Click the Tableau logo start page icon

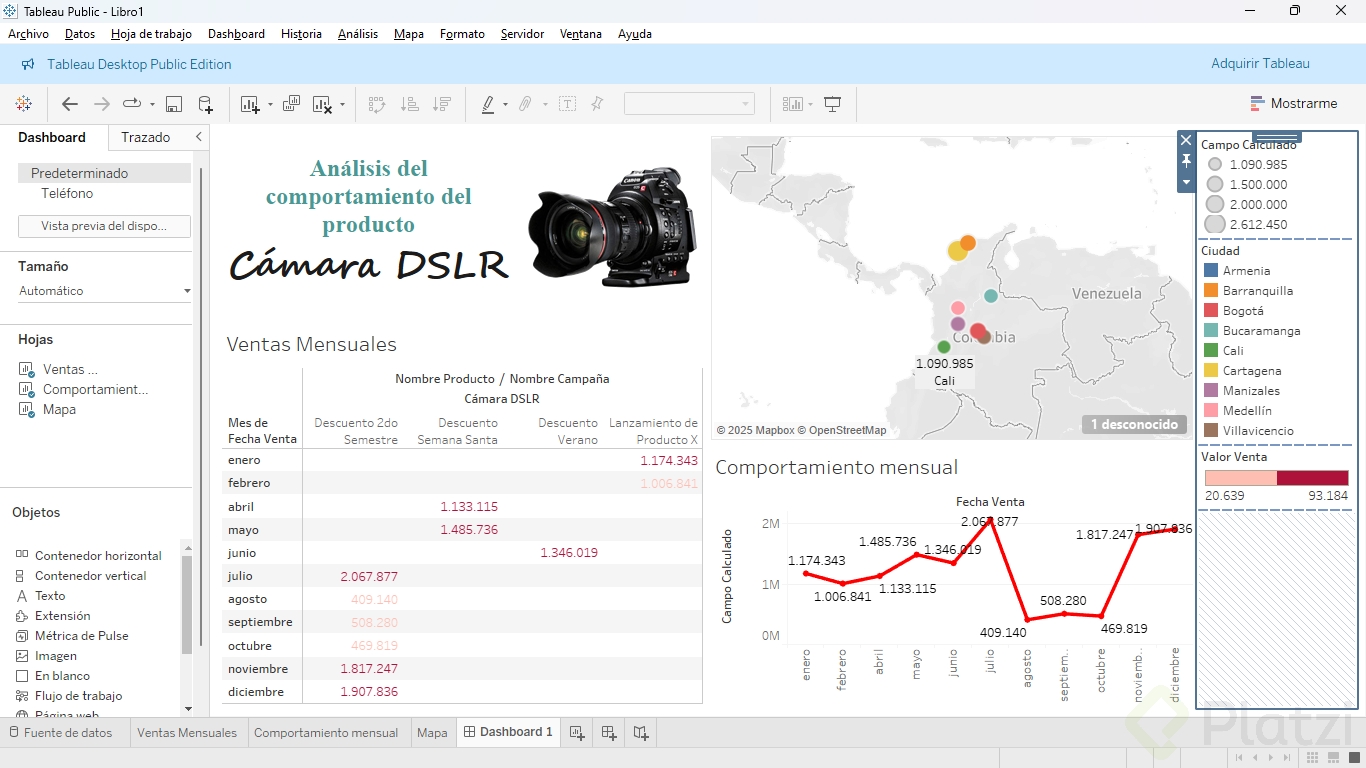[23, 104]
